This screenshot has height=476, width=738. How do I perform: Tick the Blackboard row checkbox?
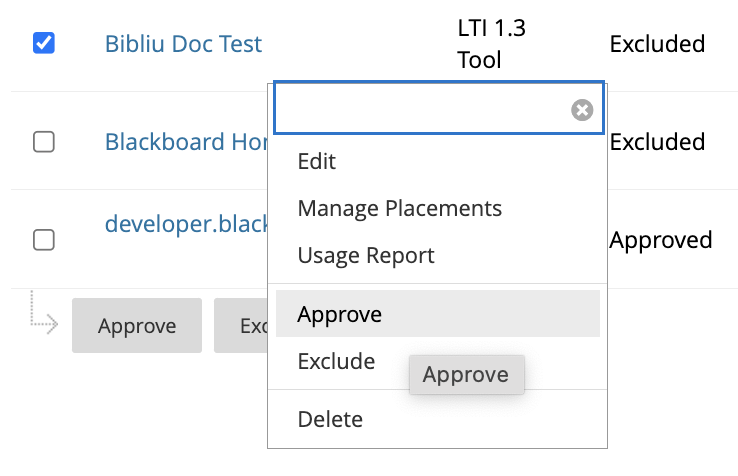pyautogui.click(x=44, y=142)
